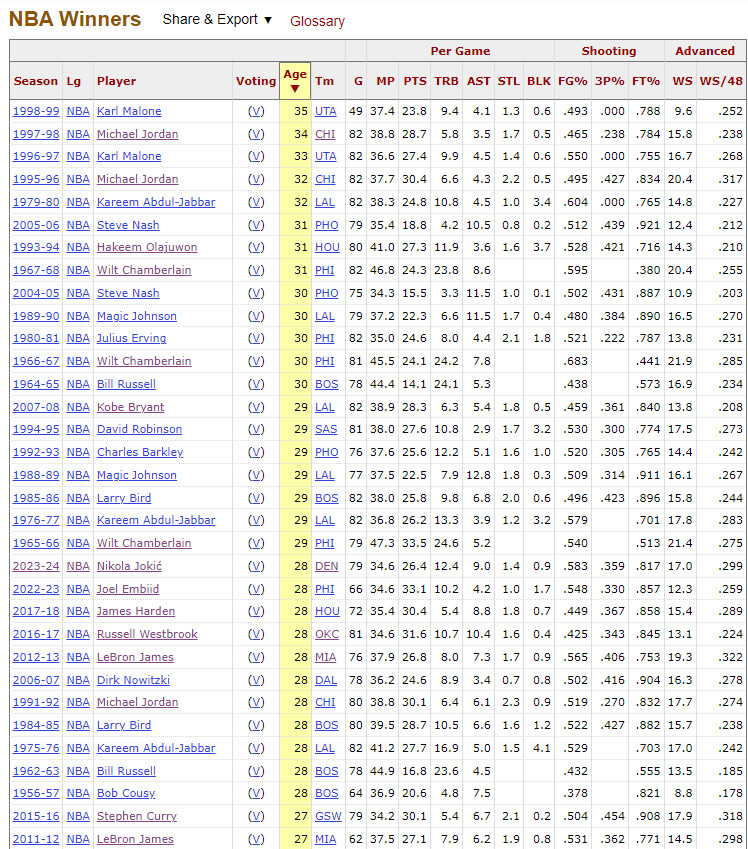The height and width of the screenshot is (849, 748).
Task: Sort table by Age column header
Action: tap(295, 81)
